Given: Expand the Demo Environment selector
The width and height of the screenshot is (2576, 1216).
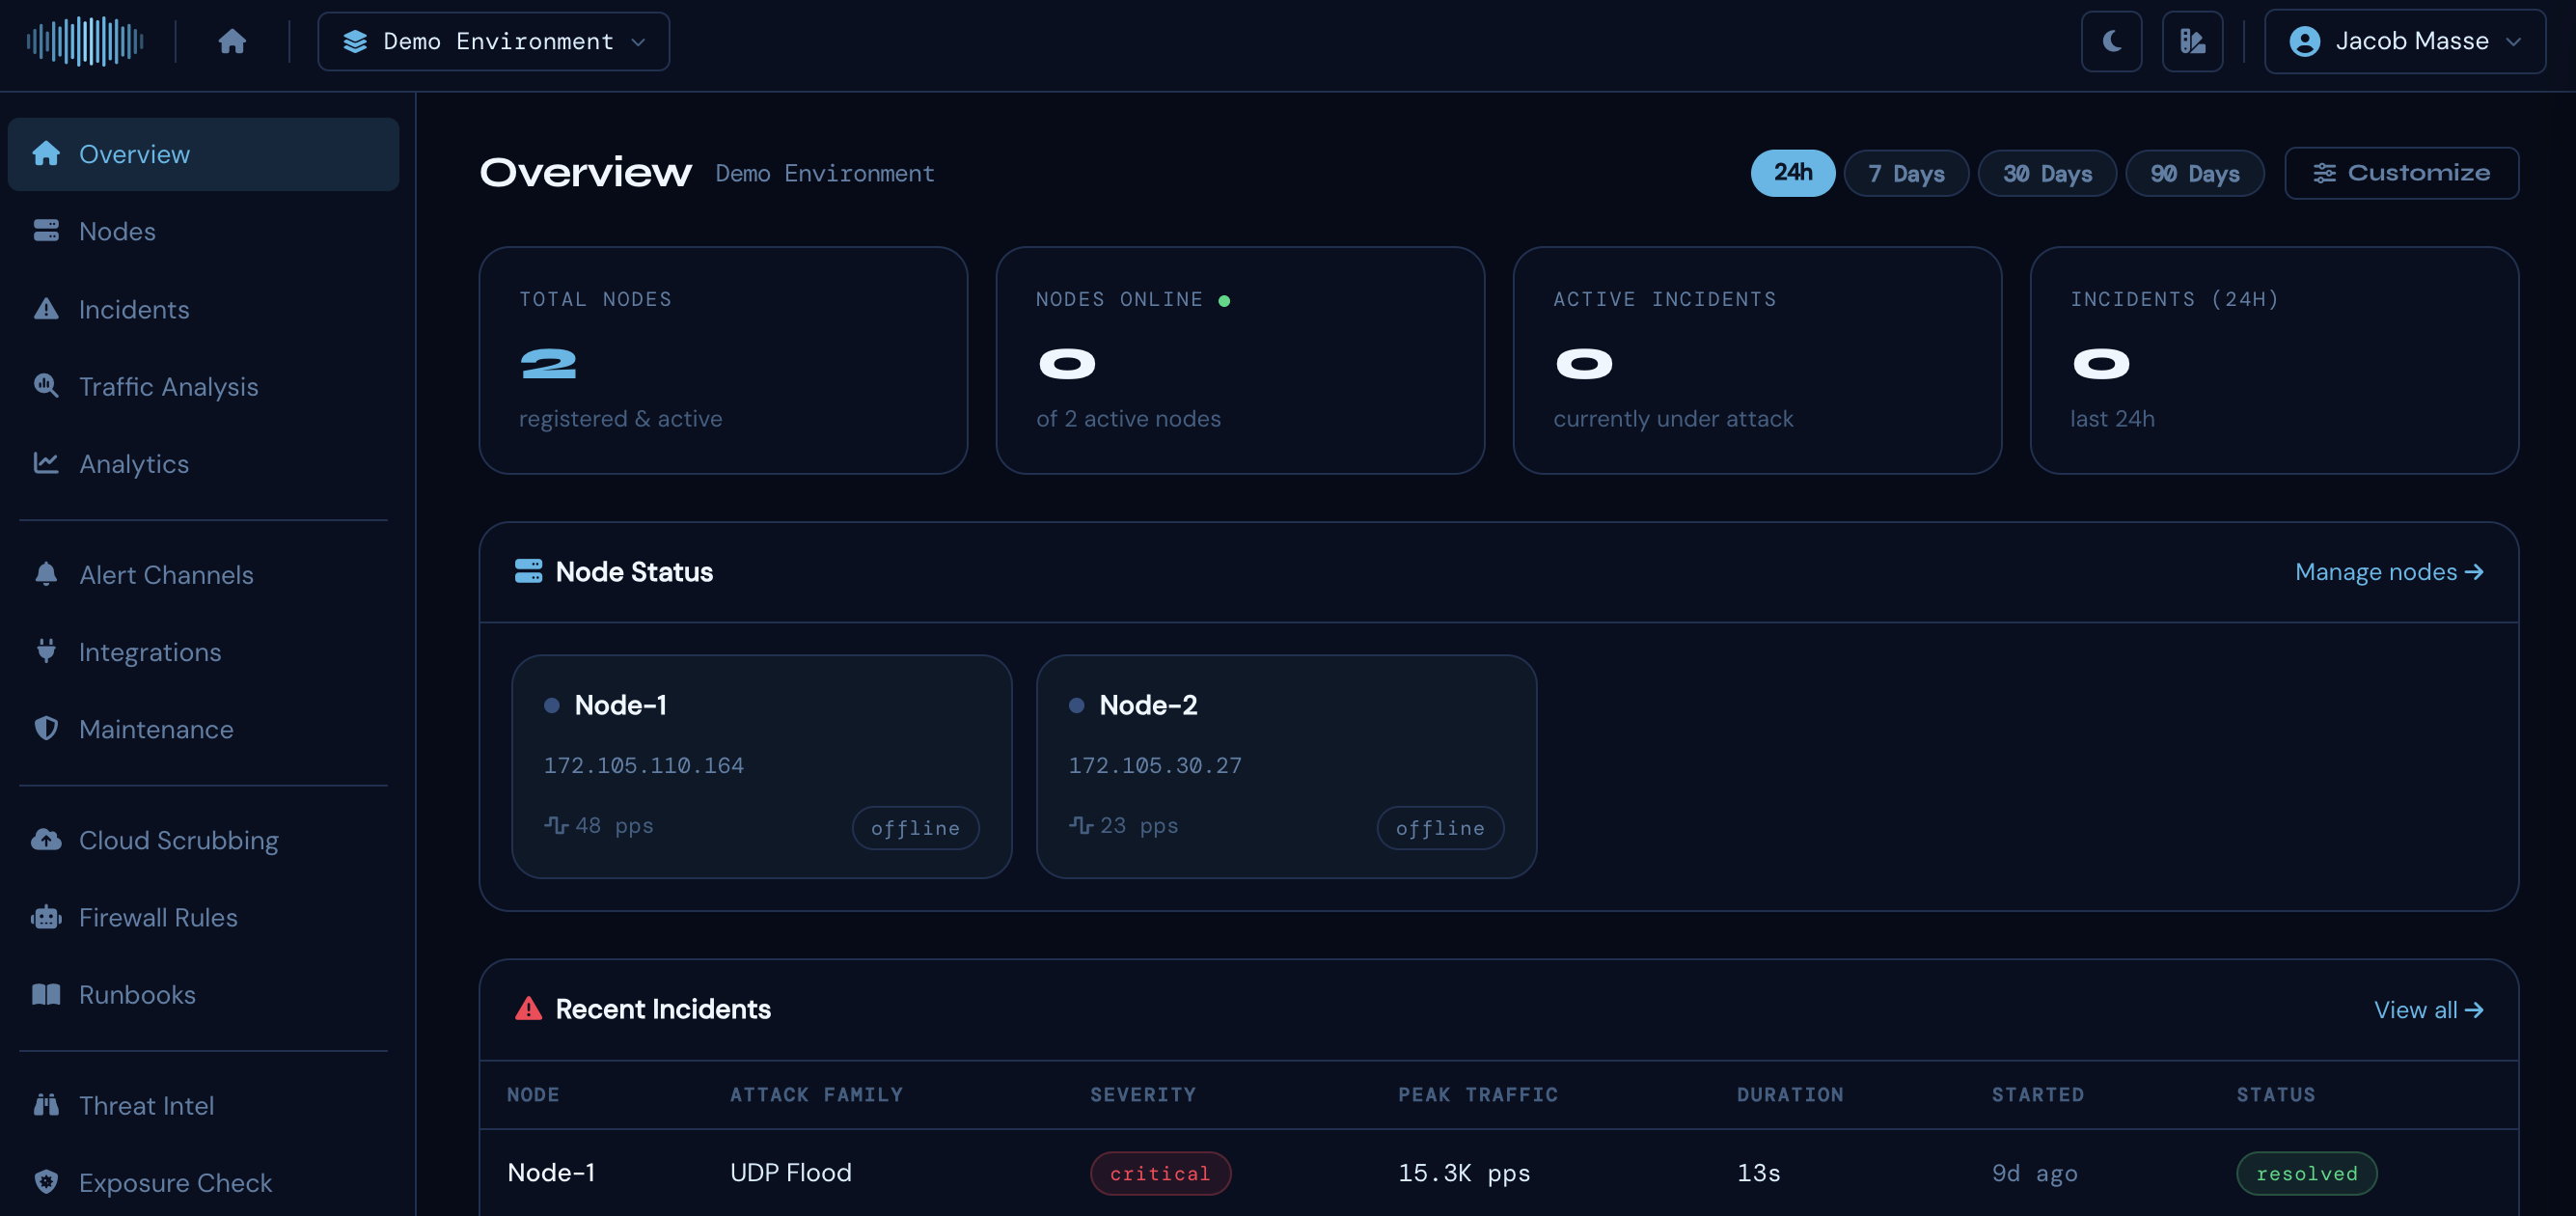Looking at the screenshot, I should click(x=493, y=41).
